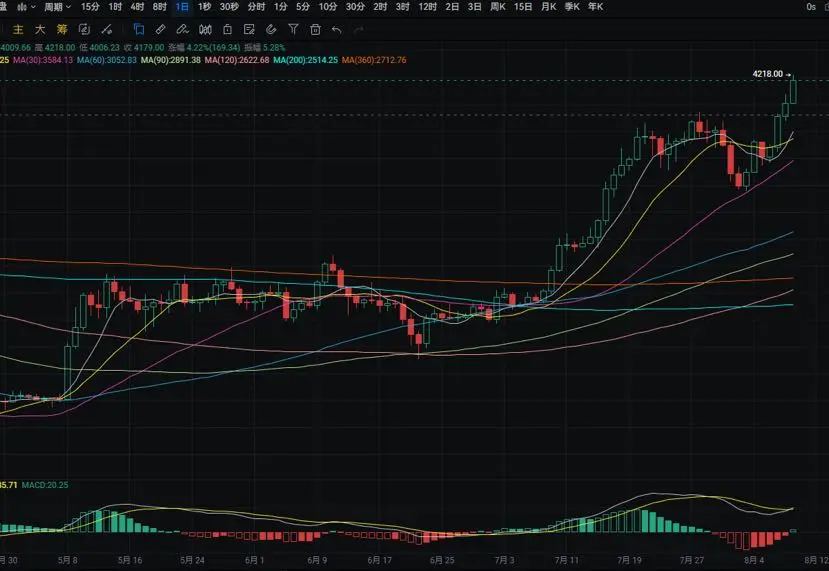The width and height of the screenshot is (829, 571).
Task: Switch chart to 5分 interval
Action: (303, 7)
